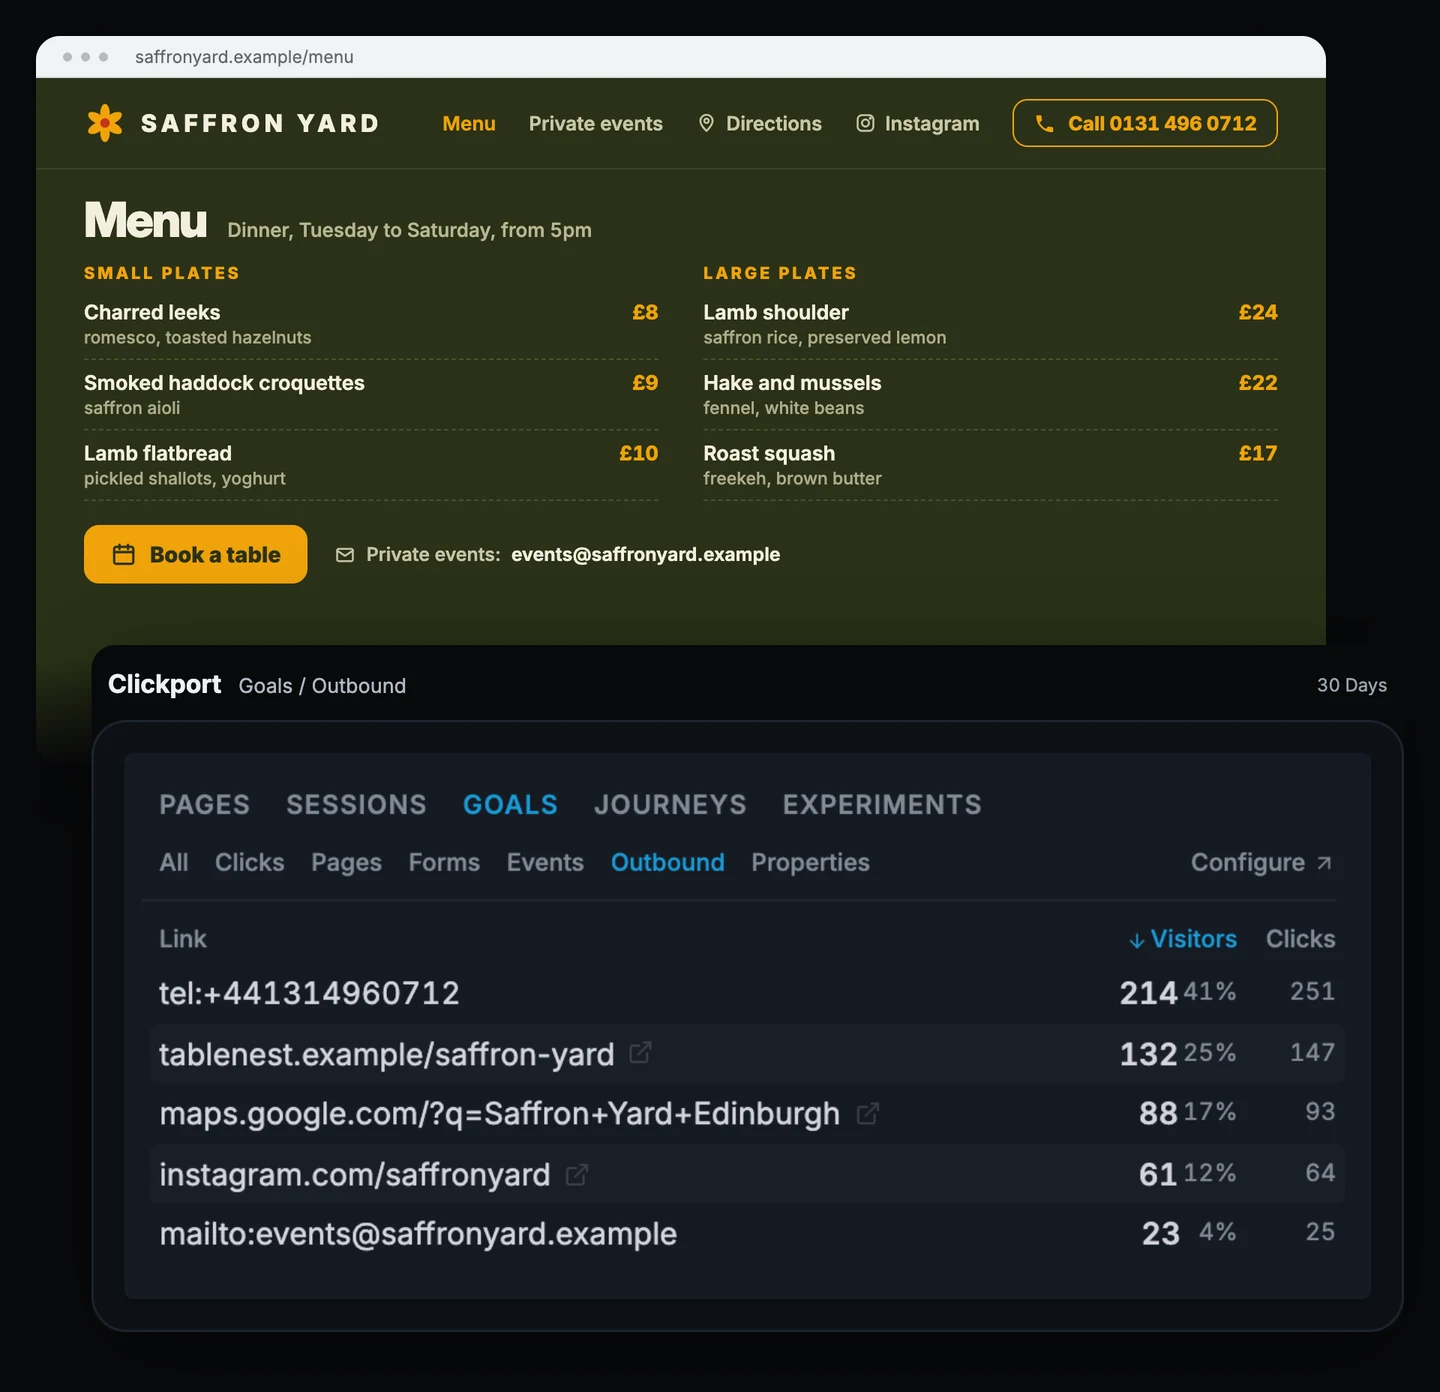Select the GOALS tab

pos(511,804)
